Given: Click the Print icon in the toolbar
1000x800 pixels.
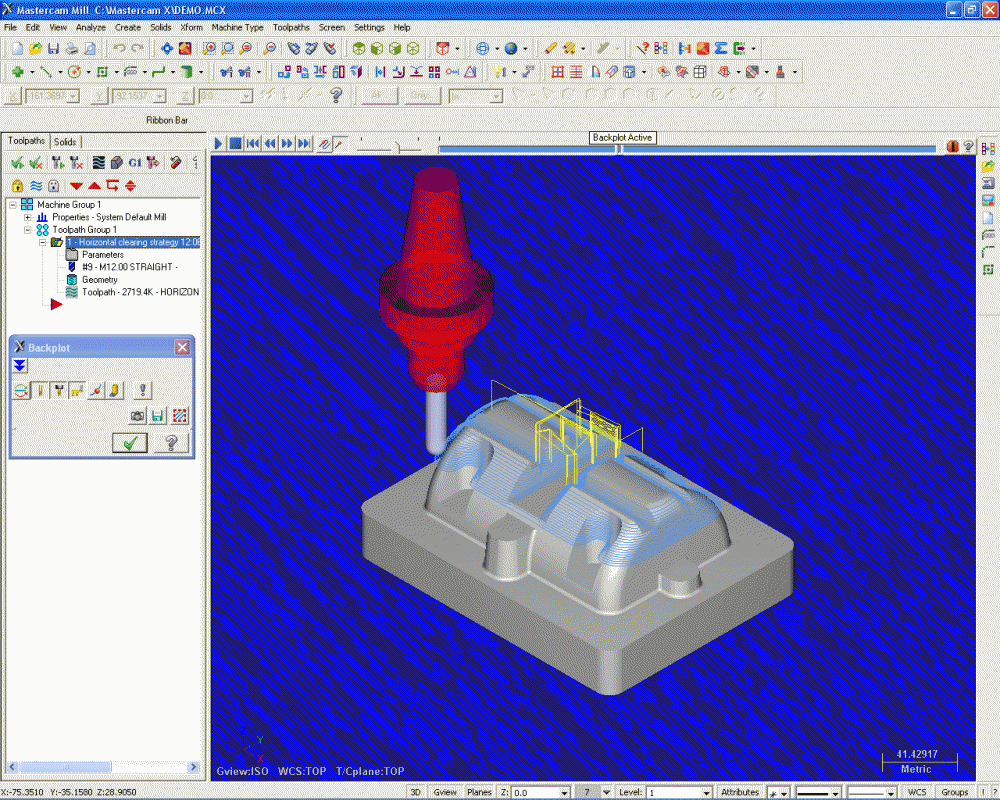Looking at the screenshot, I should click(72, 48).
